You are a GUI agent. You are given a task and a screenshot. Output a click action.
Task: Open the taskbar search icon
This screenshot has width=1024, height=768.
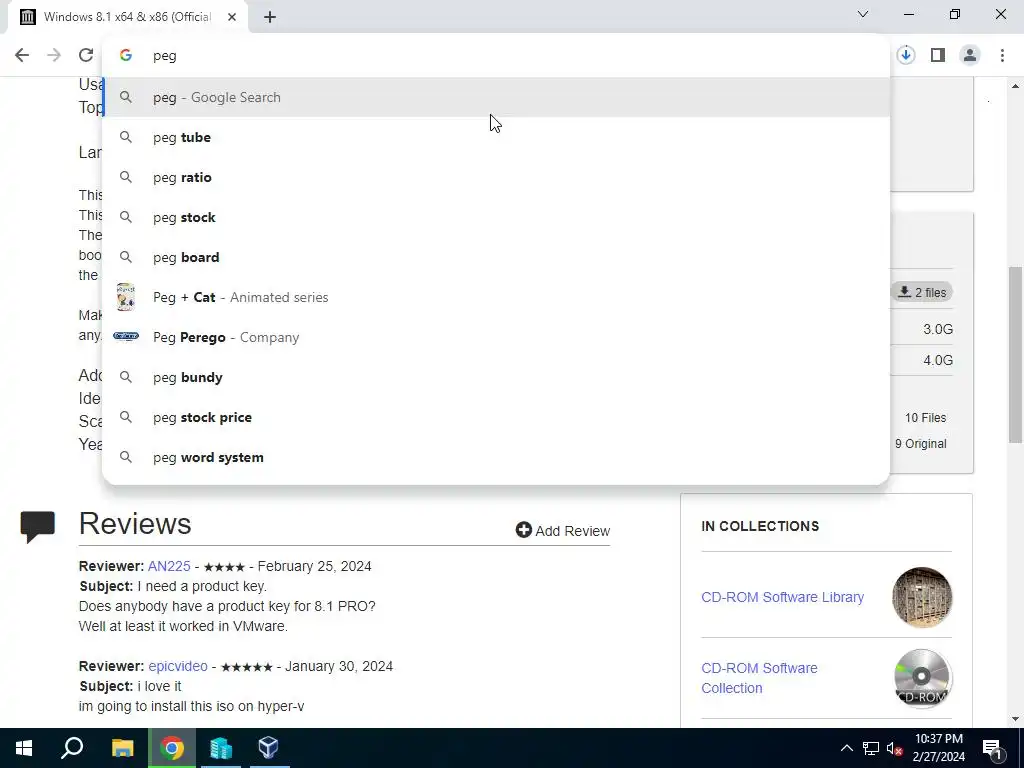(x=72, y=748)
